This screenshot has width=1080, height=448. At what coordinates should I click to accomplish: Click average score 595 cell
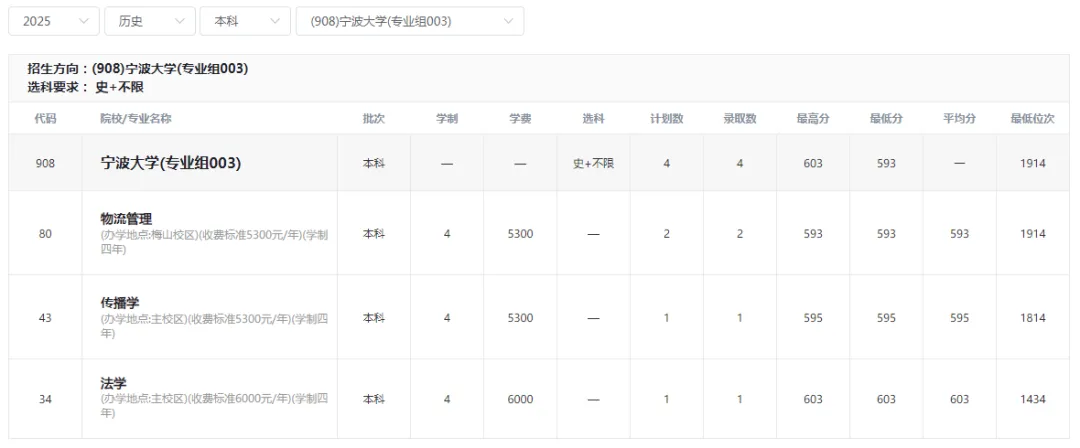tap(959, 318)
